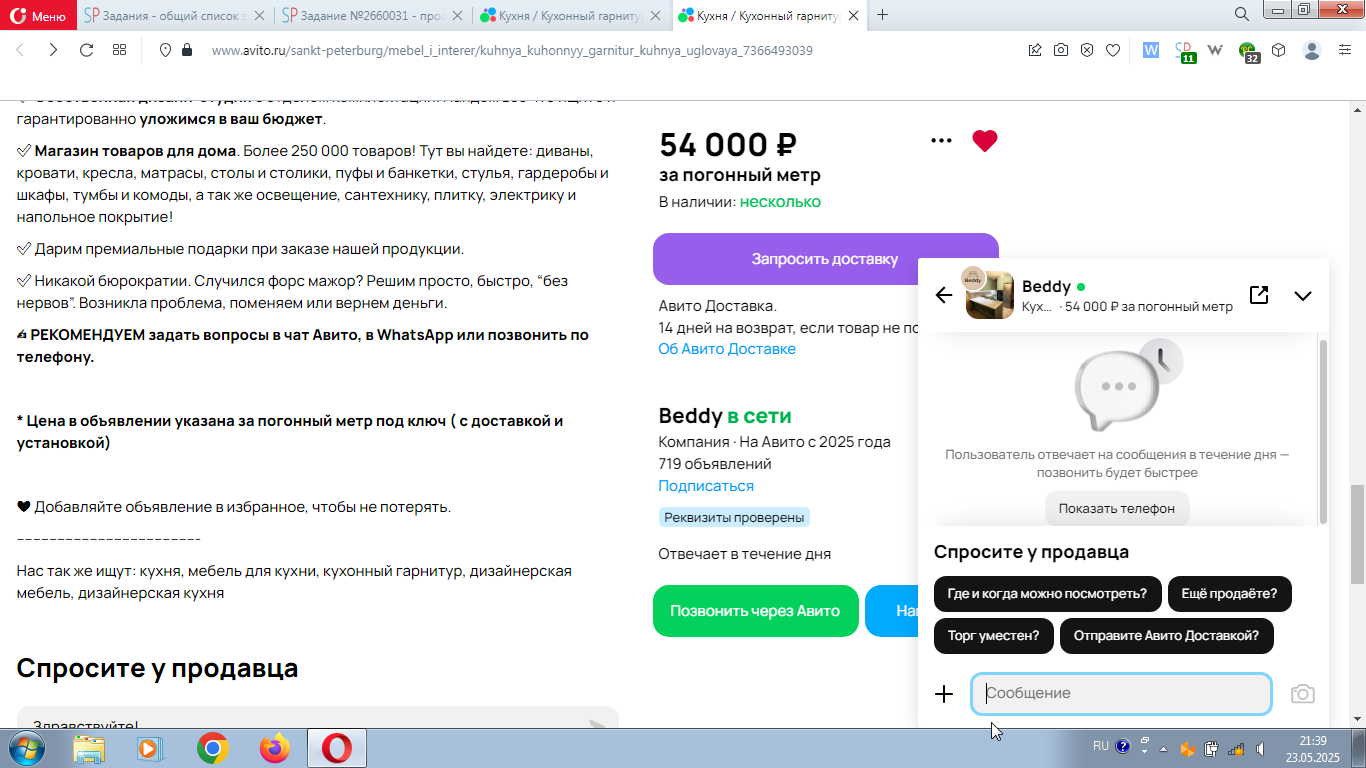Click the edit page pencil icon in address bar
The image size is (1366, 768).
(1035, 50)
